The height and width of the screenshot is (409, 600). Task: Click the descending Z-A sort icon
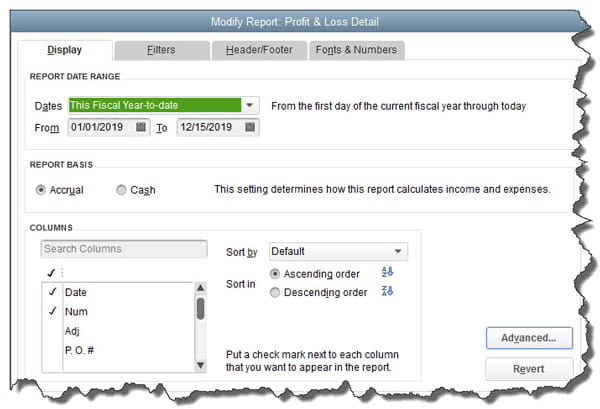pos(387,291)
